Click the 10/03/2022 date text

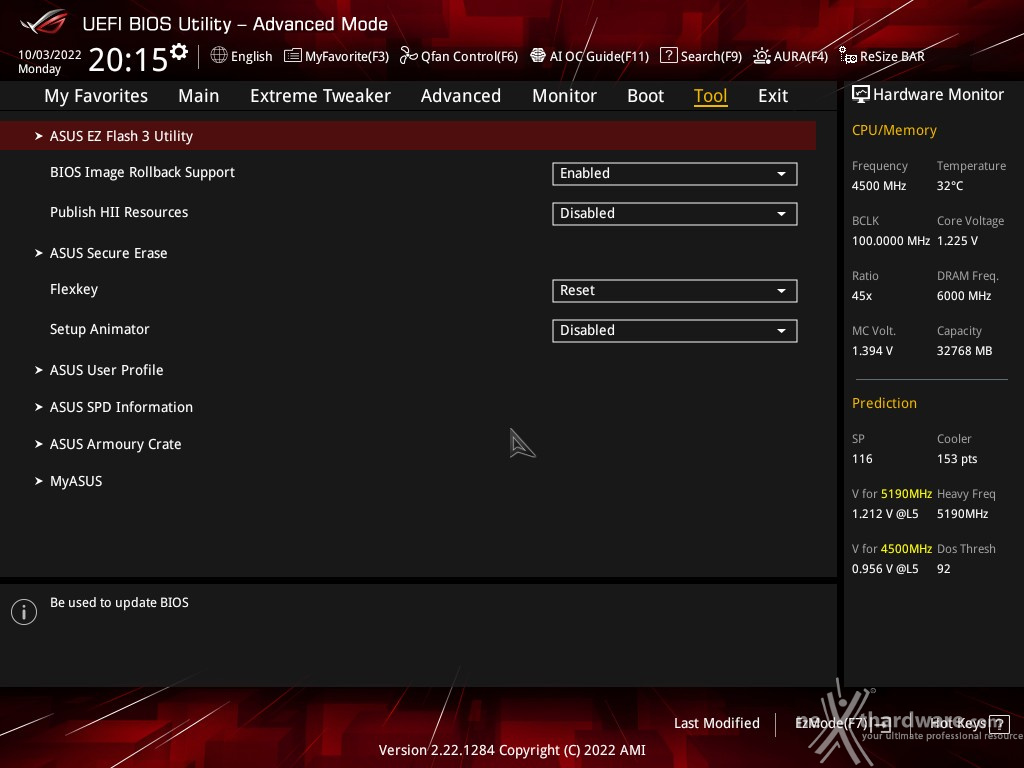pyautogui.click(x=50, y=54)
